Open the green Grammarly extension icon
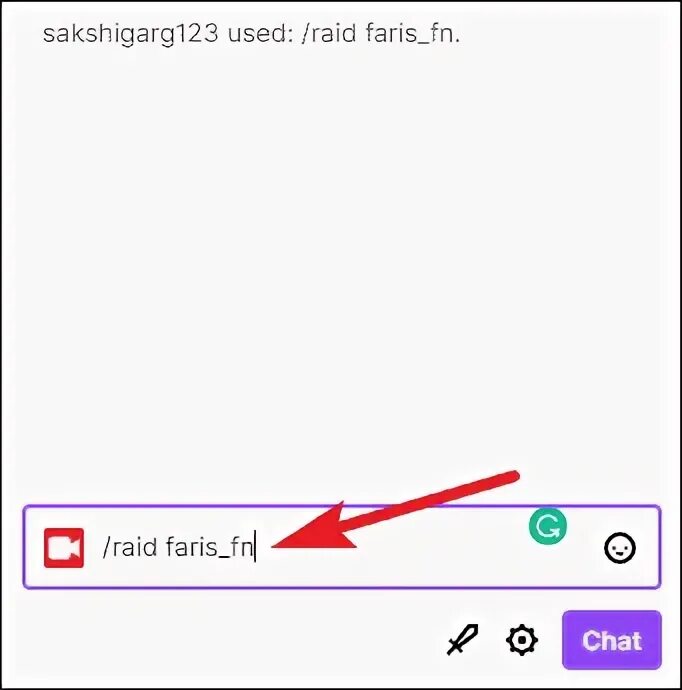 (x=548, y=525)
